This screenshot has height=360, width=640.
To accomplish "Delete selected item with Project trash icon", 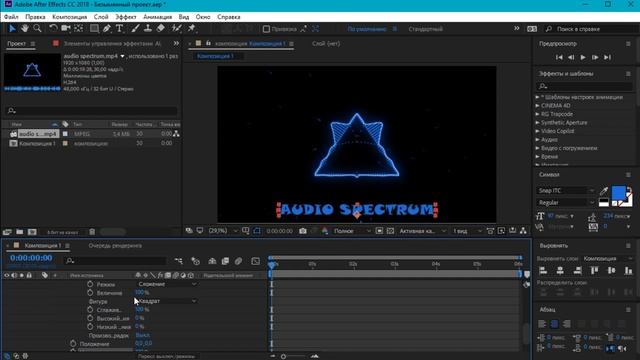I will (92, 232).
